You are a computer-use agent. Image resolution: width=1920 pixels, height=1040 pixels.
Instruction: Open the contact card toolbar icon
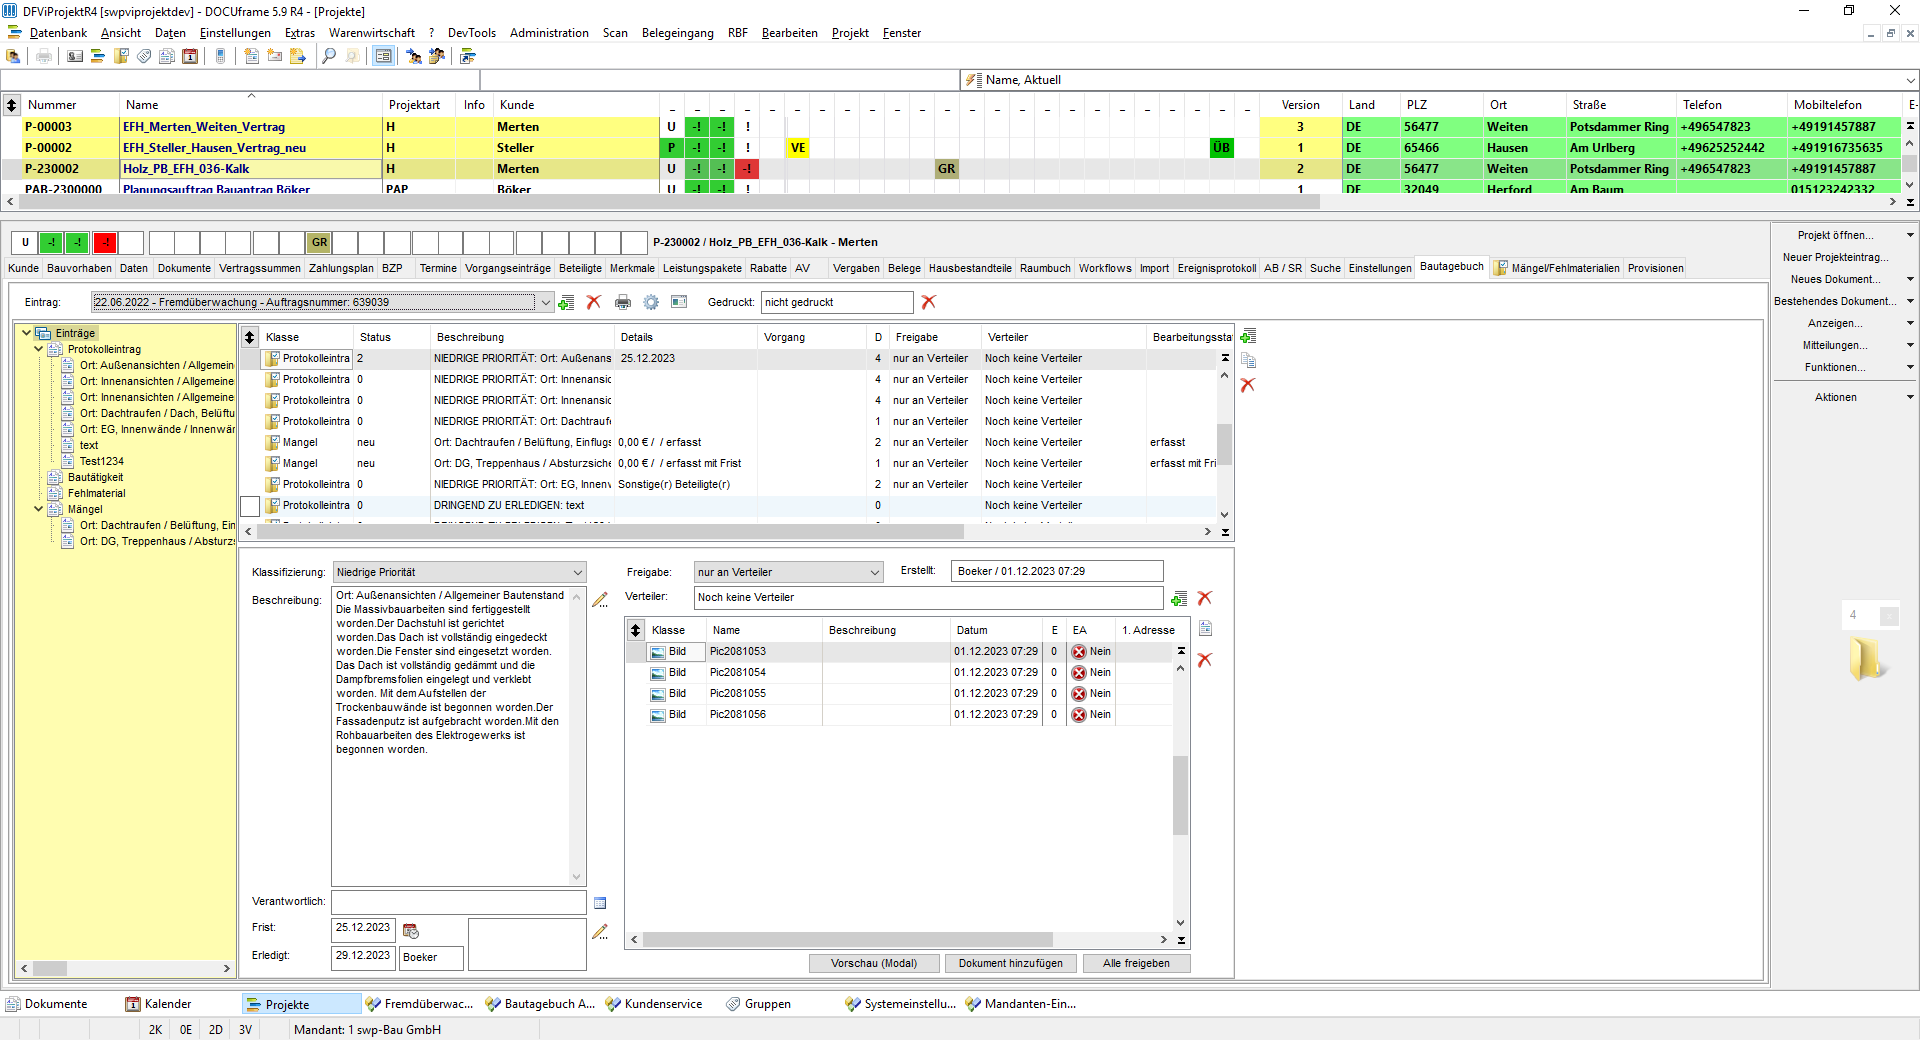pyautogui.click(x=75, y=56)
